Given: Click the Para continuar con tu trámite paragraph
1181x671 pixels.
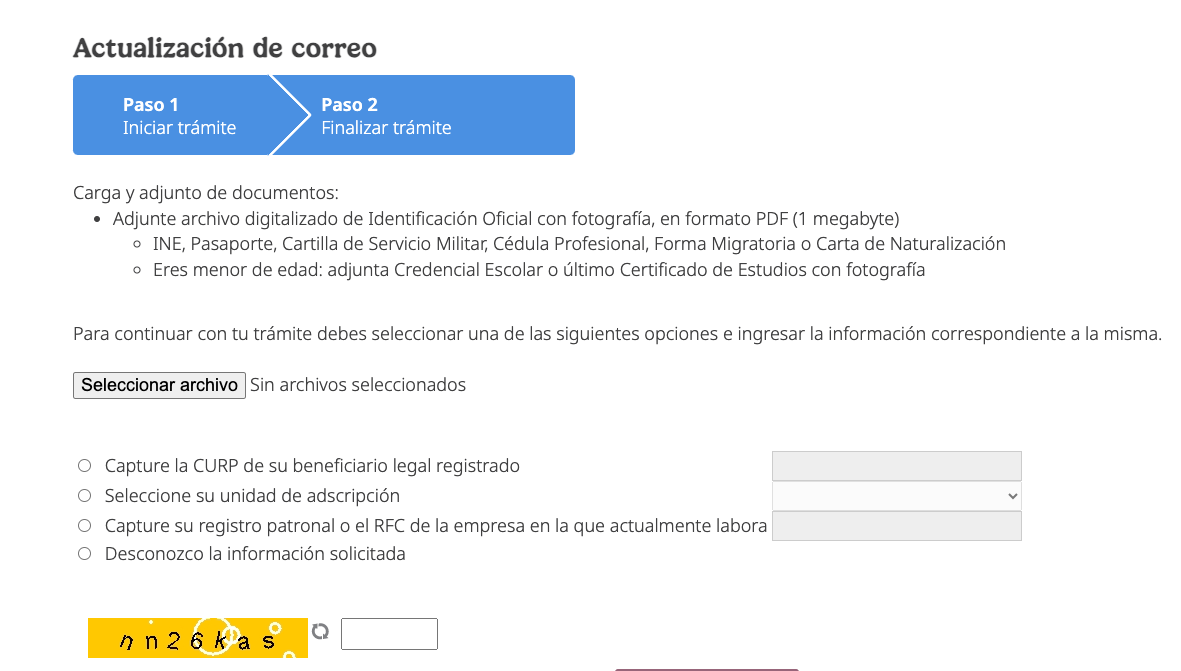Looking at the screenshot, I should pyautogui.click(x=617, y=334).
